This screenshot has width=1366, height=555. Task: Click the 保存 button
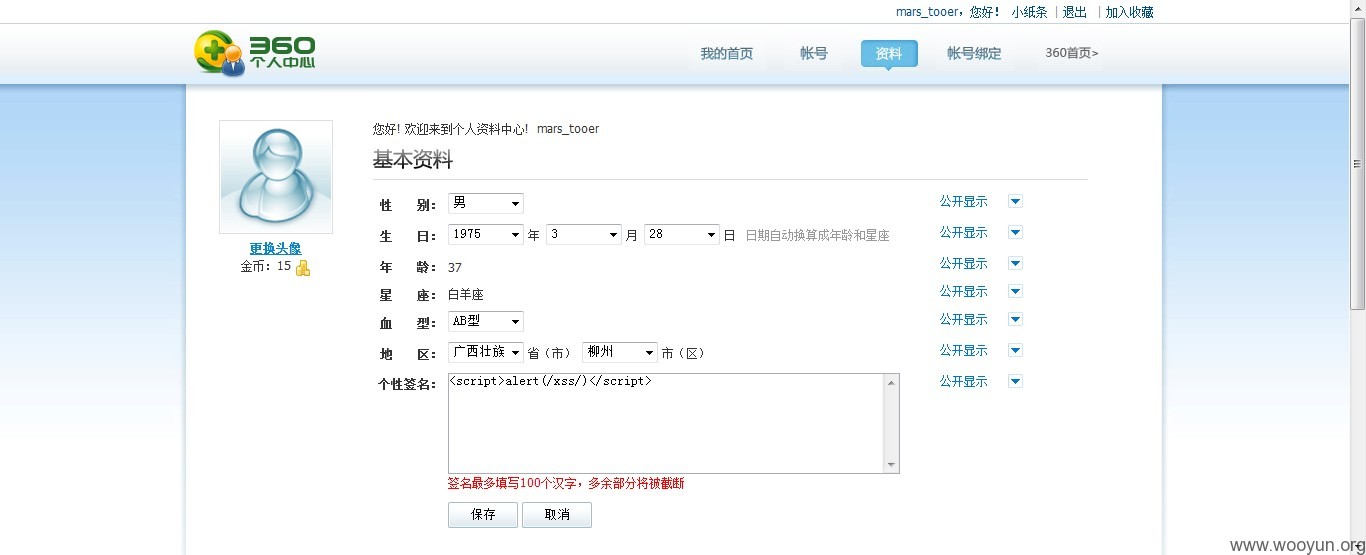[483, 515]
